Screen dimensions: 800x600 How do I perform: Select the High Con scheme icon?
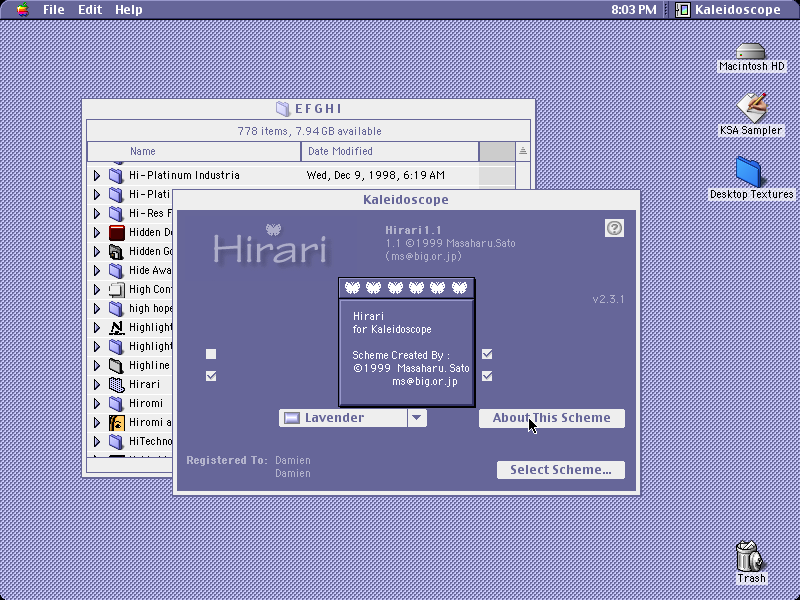pos(116,289)
